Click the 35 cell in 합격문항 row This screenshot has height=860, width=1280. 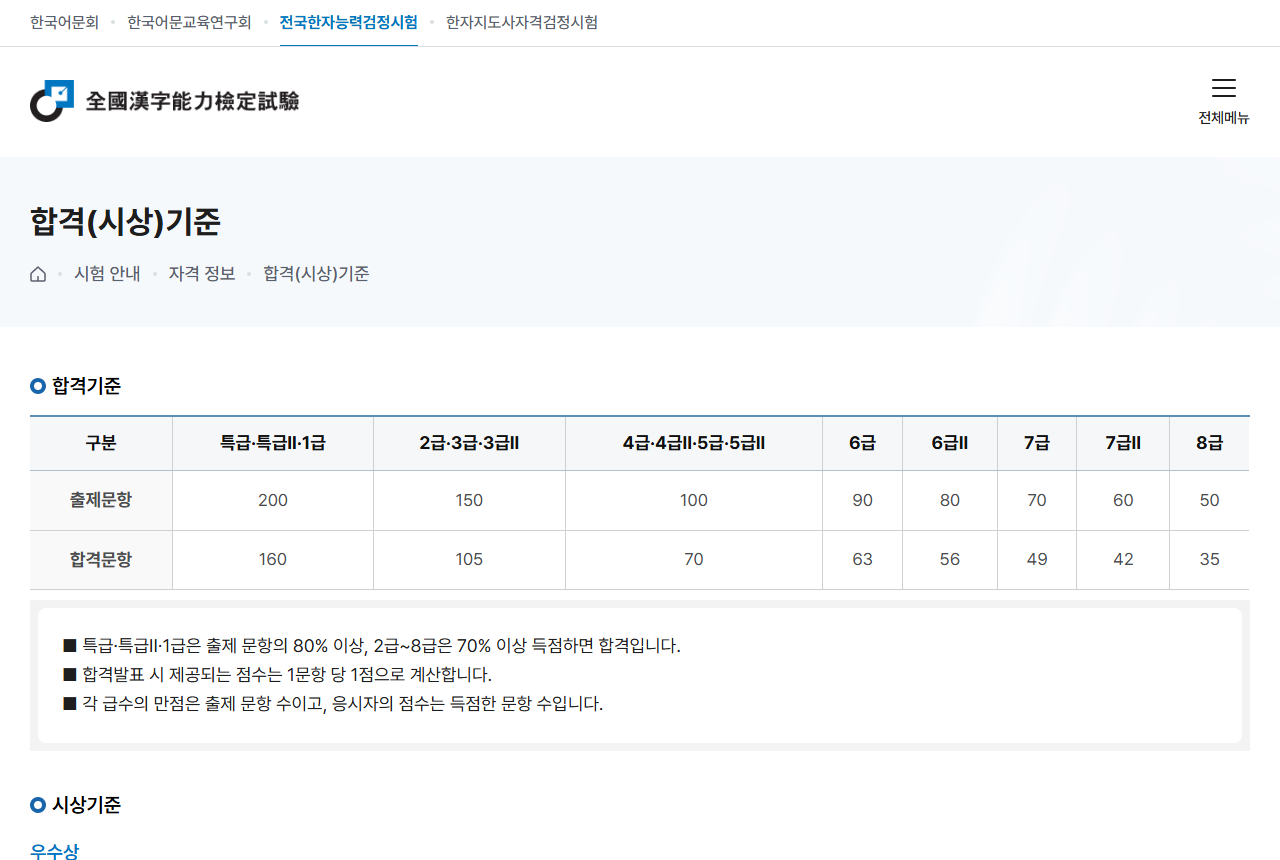pyautogui.click(x=1210, y=560)
